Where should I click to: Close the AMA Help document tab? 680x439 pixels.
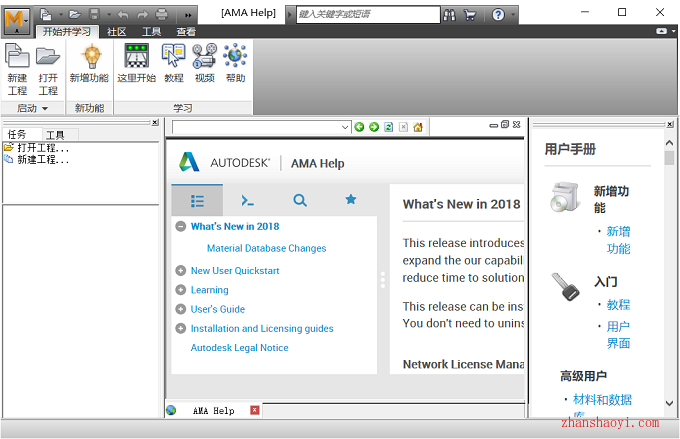(255, 410)
